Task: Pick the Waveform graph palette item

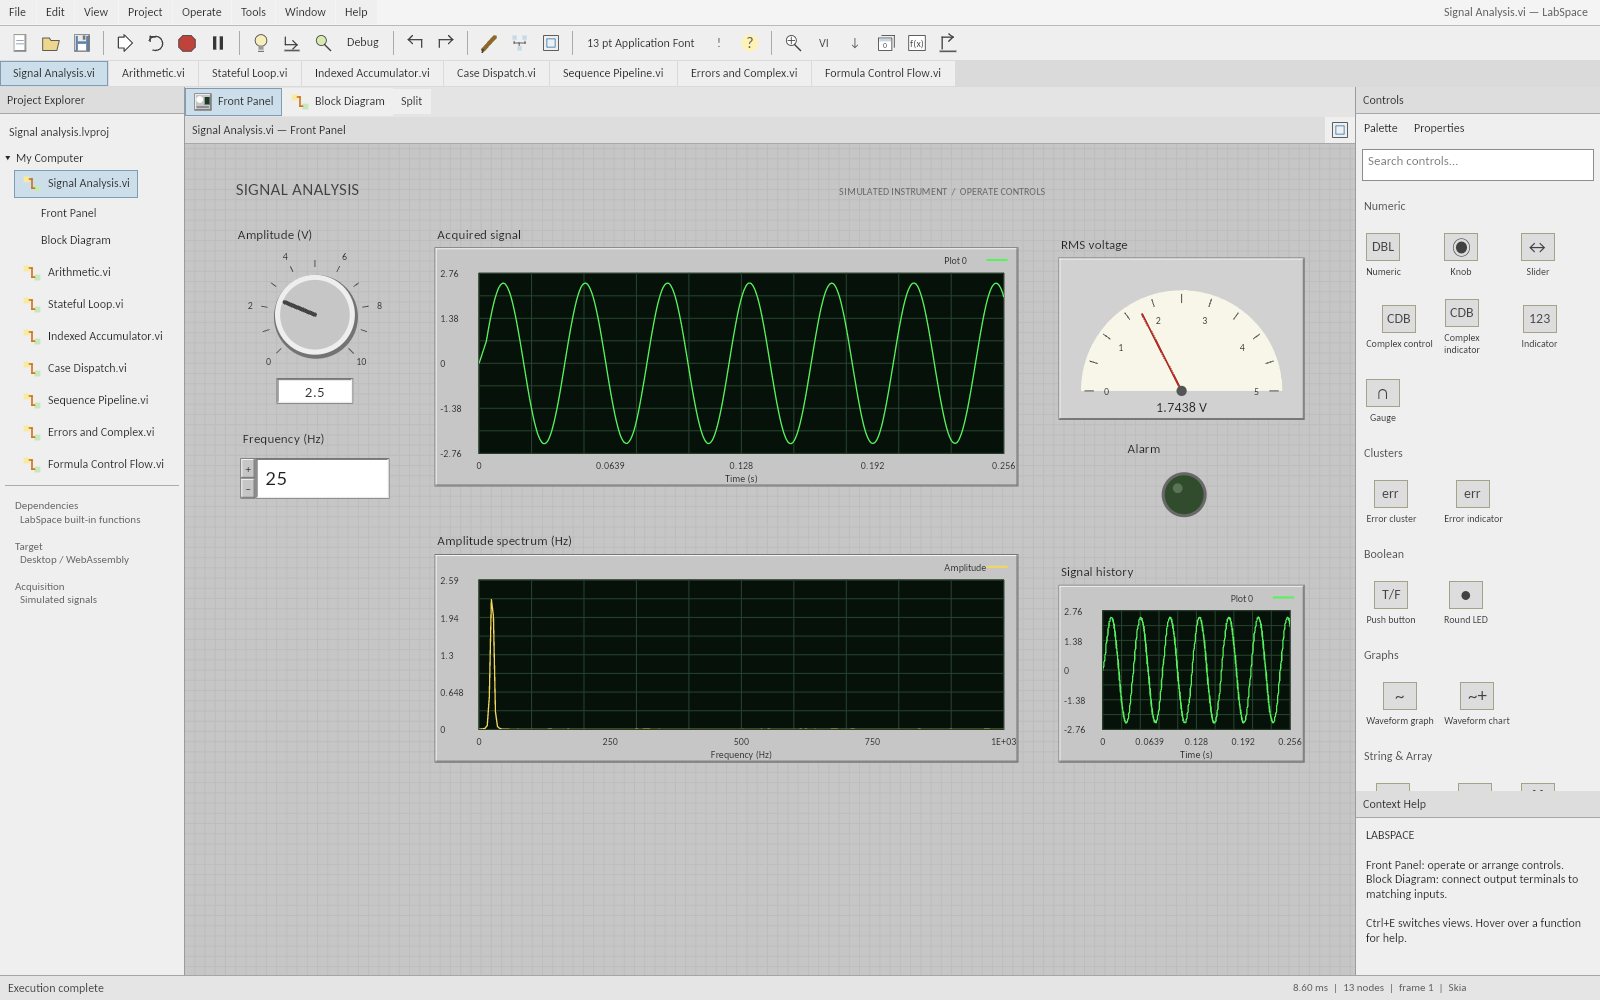Action: coord(1400,696)
